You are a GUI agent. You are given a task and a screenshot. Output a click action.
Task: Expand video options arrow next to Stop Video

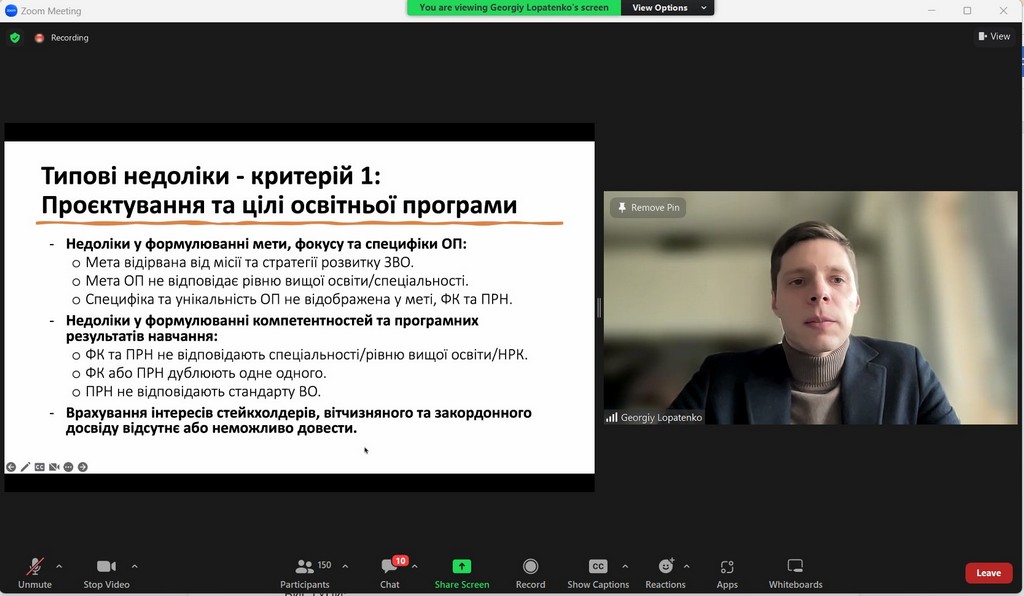click(x=135, y=566)
